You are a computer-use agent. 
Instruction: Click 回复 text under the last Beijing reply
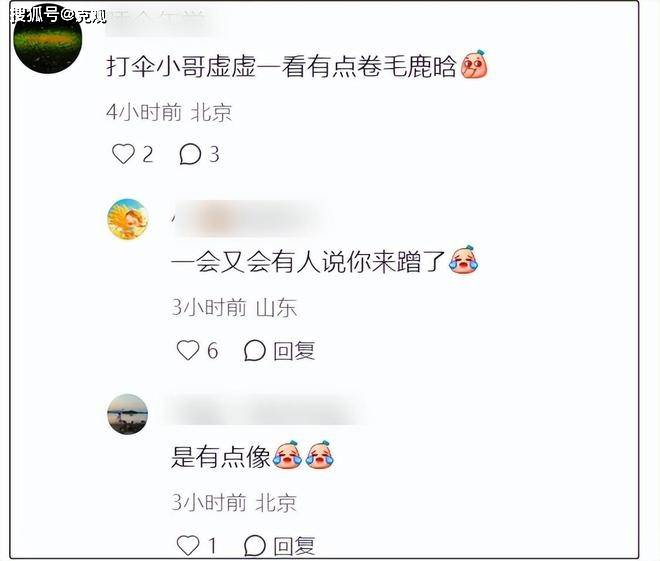point(294,546)
